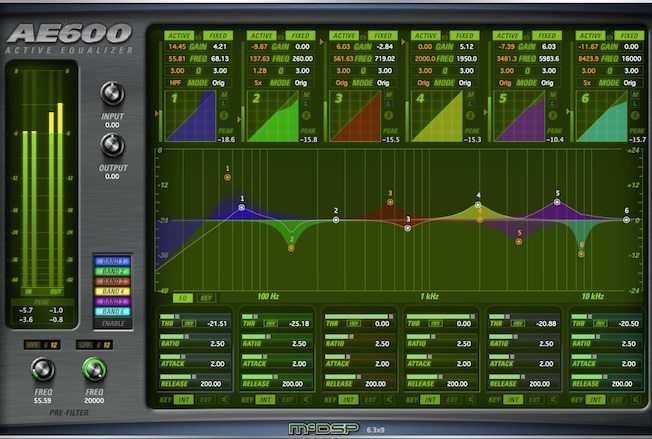
Task: Click the OUTPUT gain knob
Action: click(113, 146)
